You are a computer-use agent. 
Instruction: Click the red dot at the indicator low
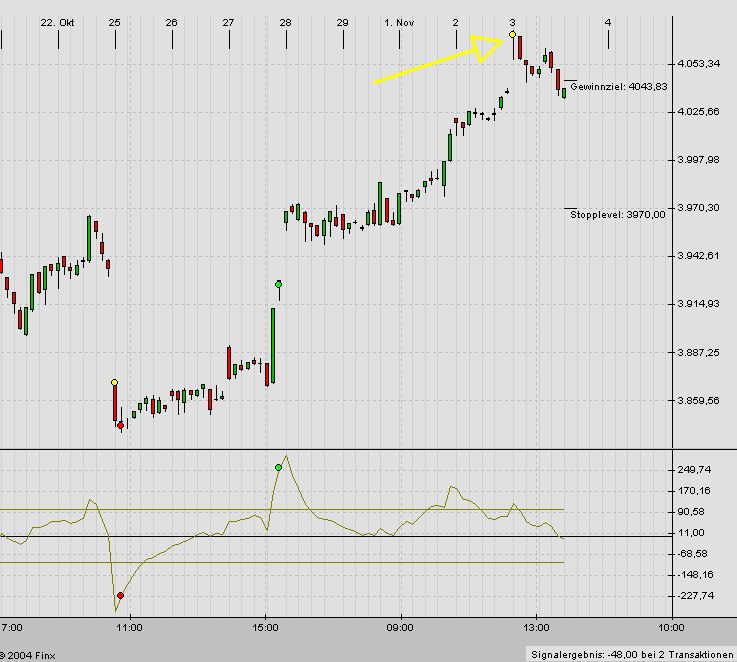tap(120, 595)
